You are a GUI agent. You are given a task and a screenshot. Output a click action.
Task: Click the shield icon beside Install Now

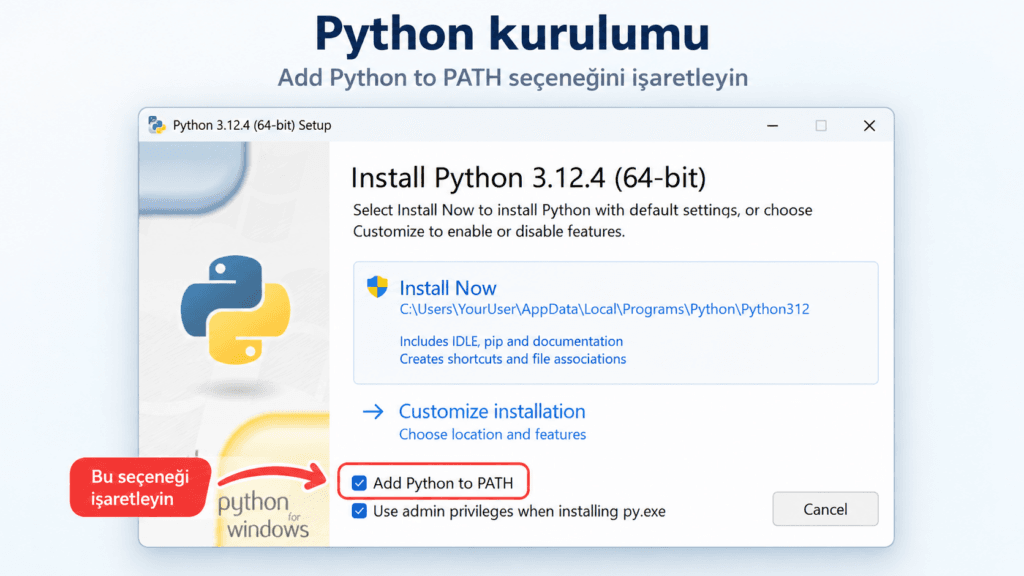point(377,287)
